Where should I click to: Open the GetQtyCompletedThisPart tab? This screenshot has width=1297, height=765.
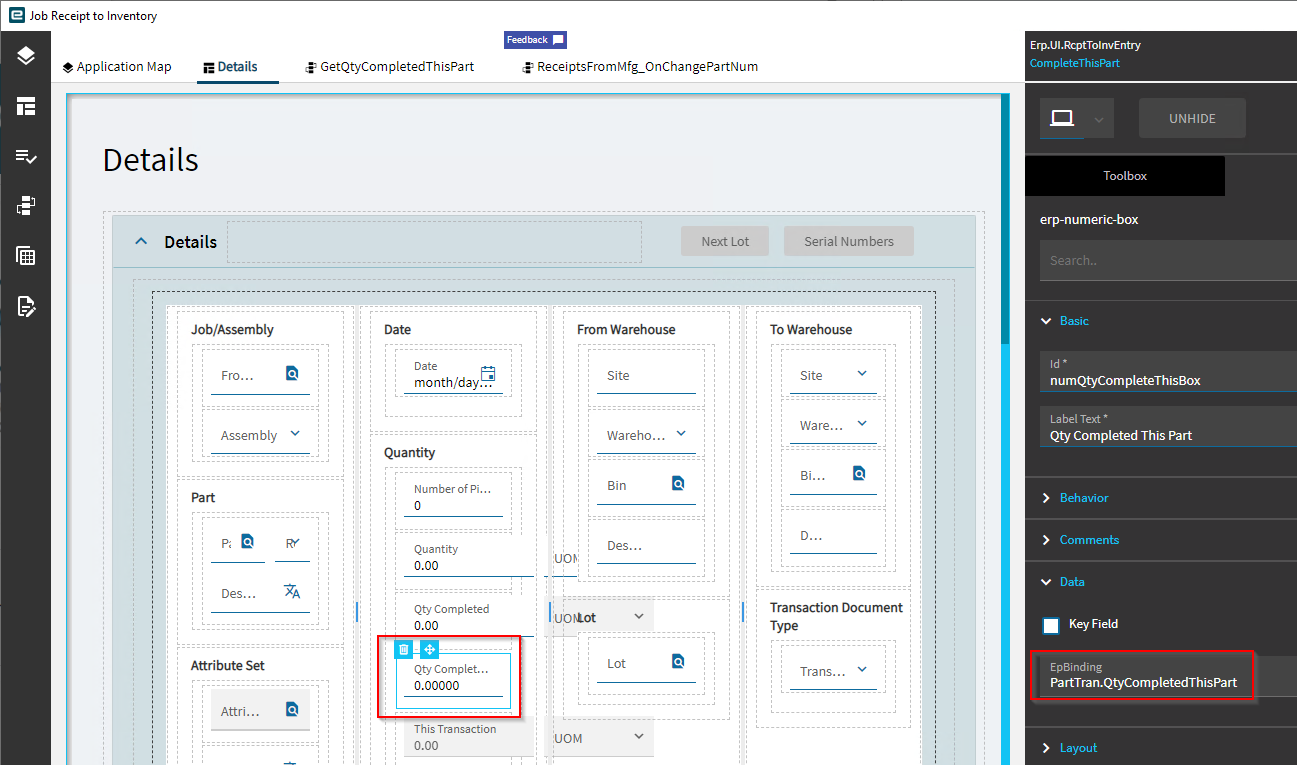390,67
